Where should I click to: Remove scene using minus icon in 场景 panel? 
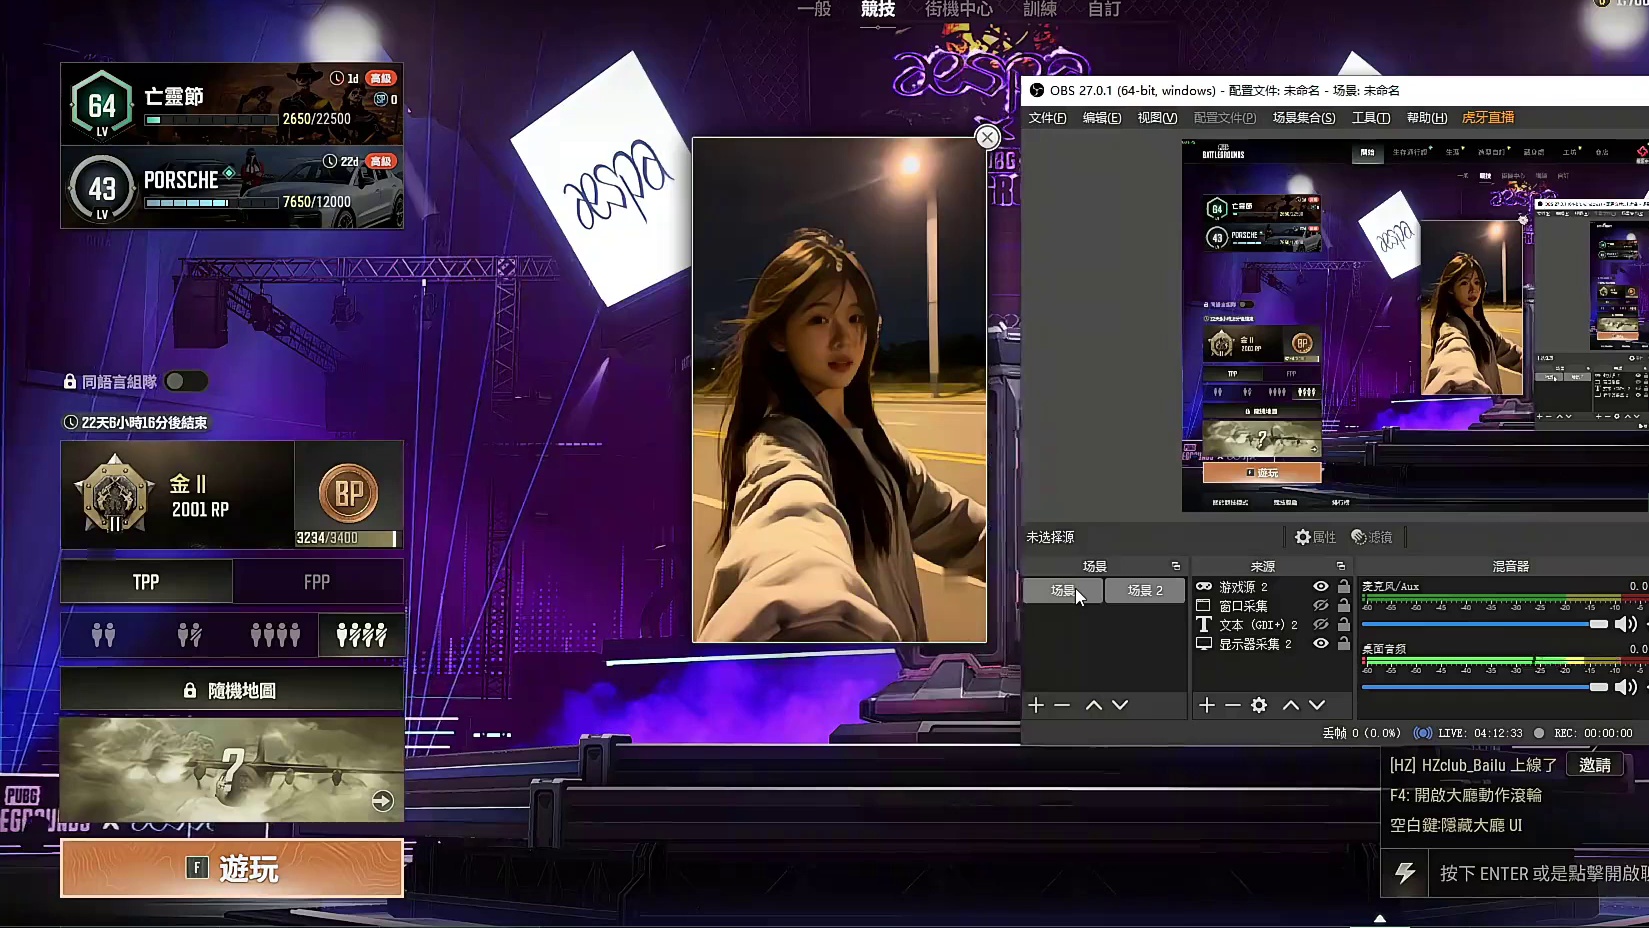coord(1062,705)
